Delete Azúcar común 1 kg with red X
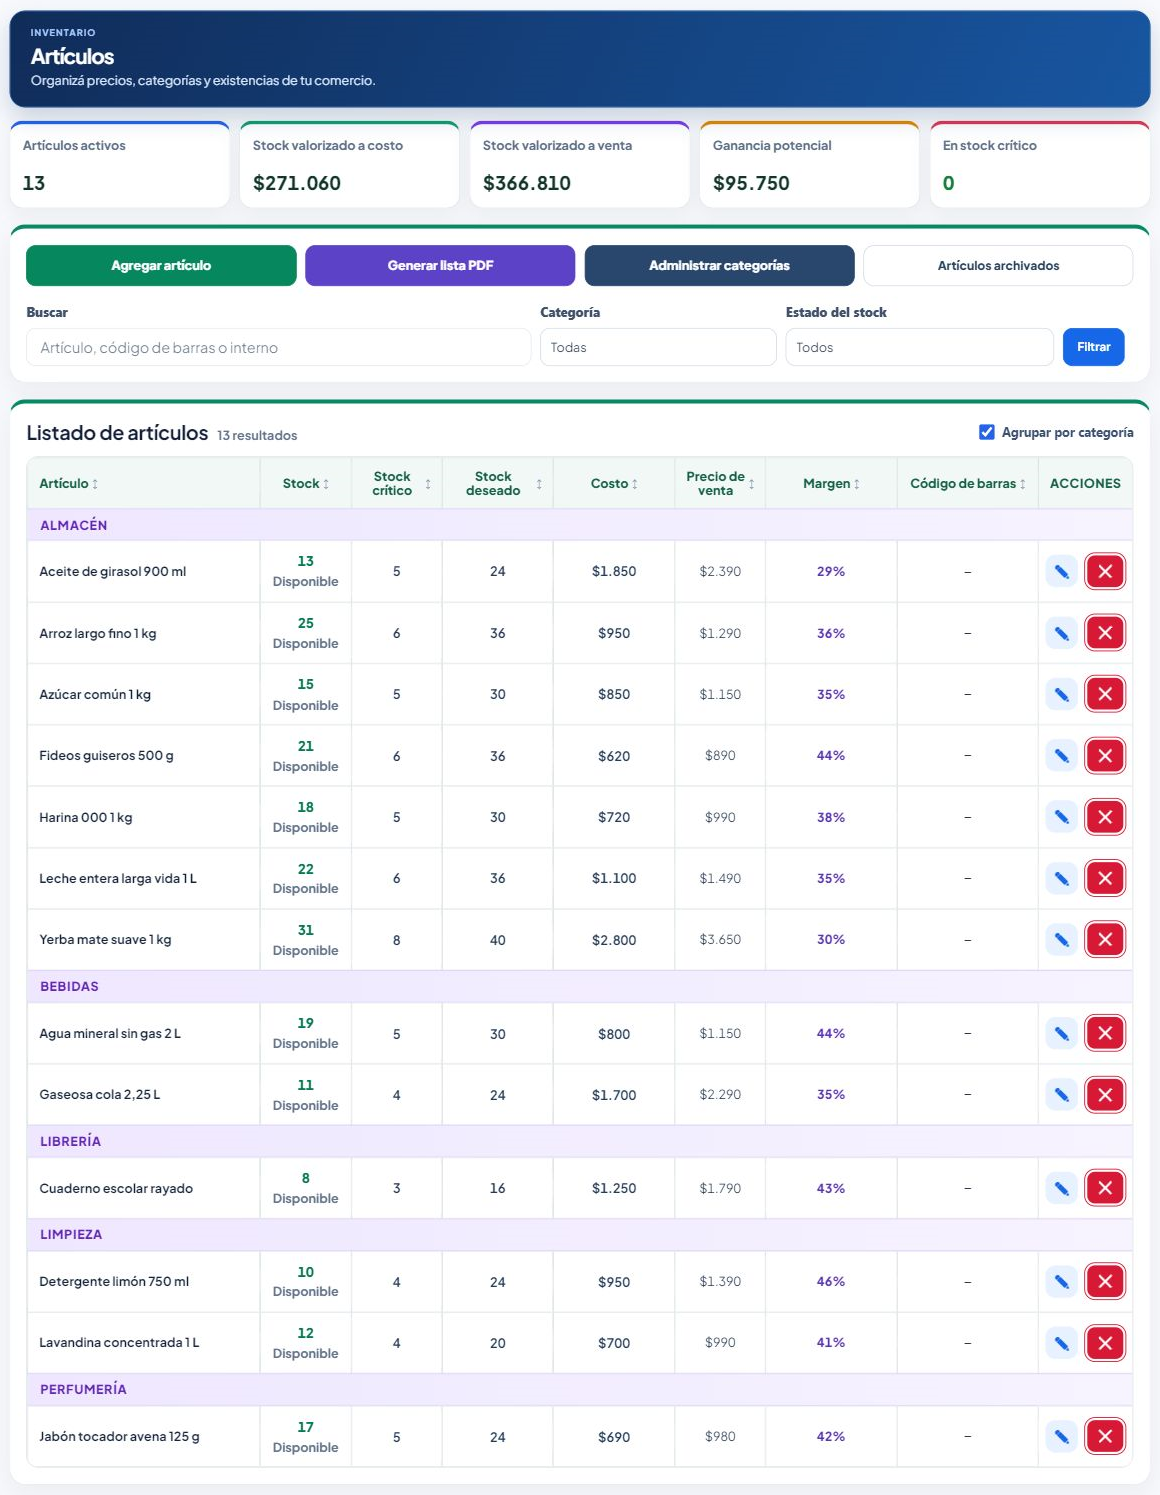This screenshot has height=1495, width=1160. [1105, 694]
